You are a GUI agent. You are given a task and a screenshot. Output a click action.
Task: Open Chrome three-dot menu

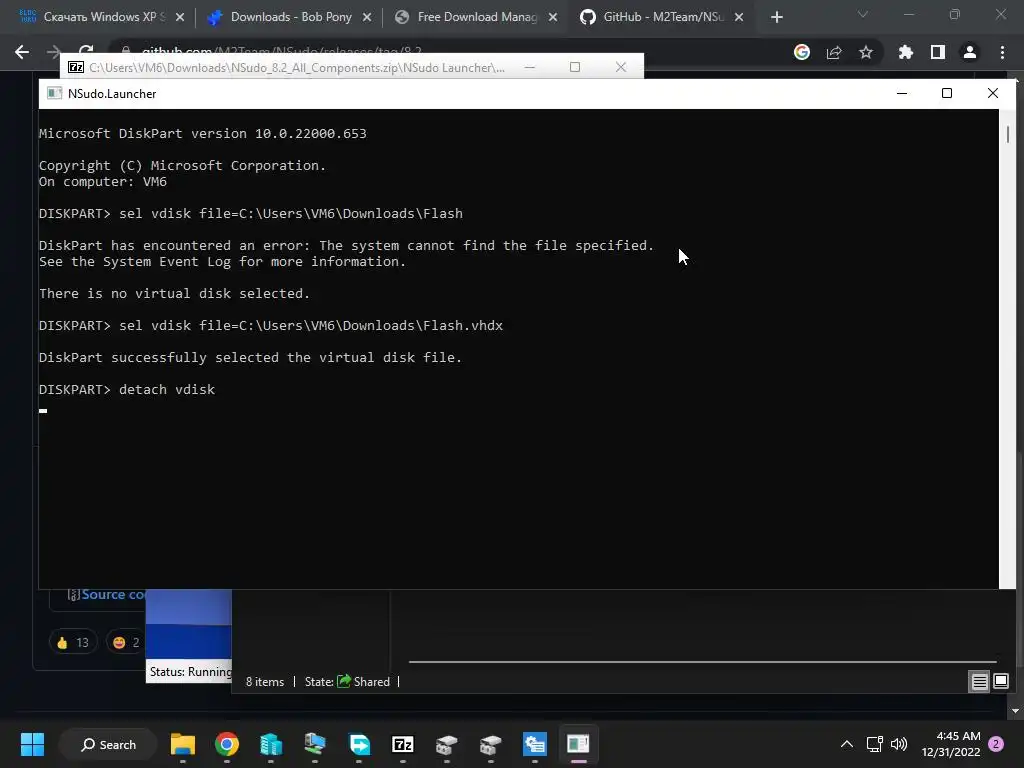coord(1002,52)
